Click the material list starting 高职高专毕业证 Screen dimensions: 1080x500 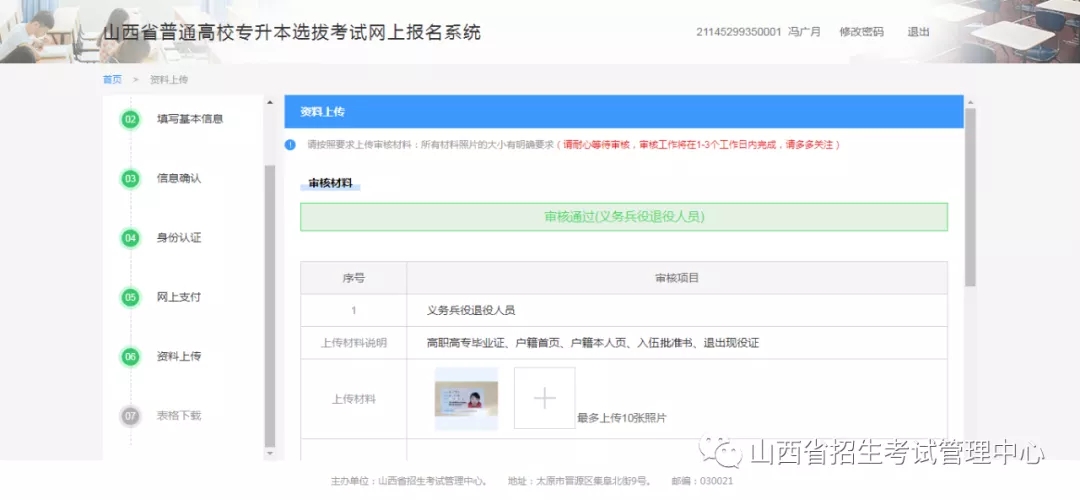(x=593, y=343)
